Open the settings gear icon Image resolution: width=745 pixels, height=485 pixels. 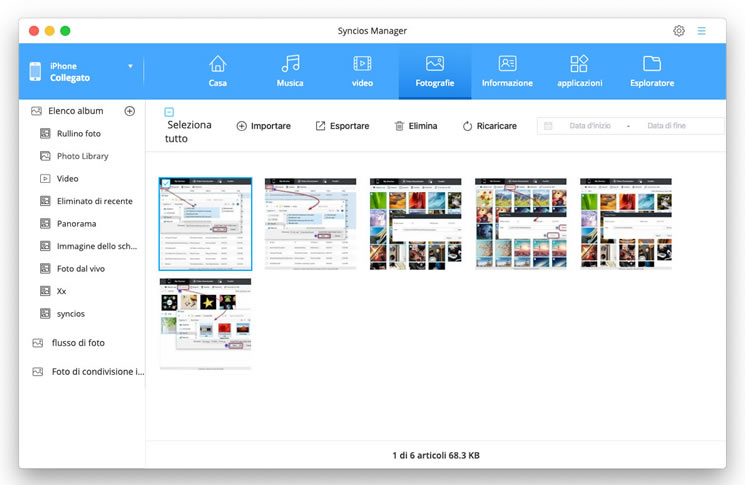pos(679,31)
